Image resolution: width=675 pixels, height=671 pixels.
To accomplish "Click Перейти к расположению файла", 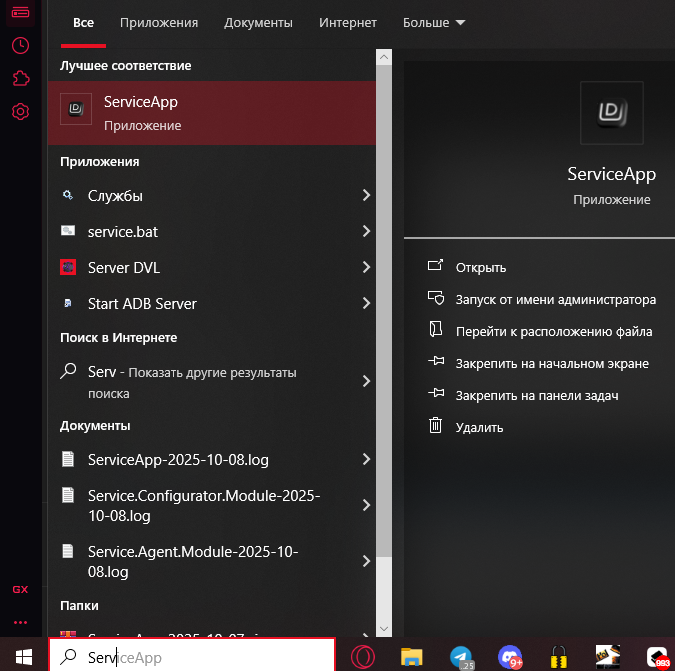I will point(553,331).
